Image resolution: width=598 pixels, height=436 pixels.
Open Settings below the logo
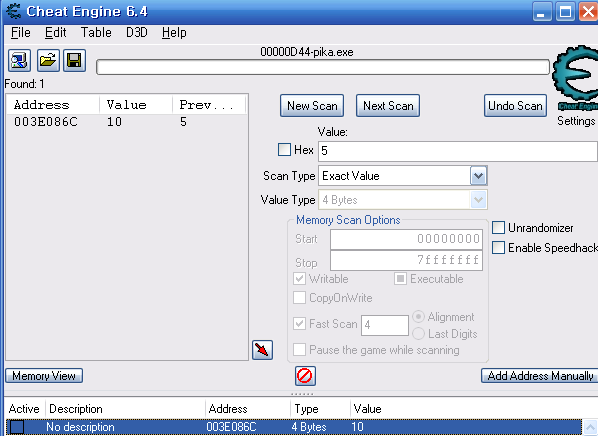(576, 121)
